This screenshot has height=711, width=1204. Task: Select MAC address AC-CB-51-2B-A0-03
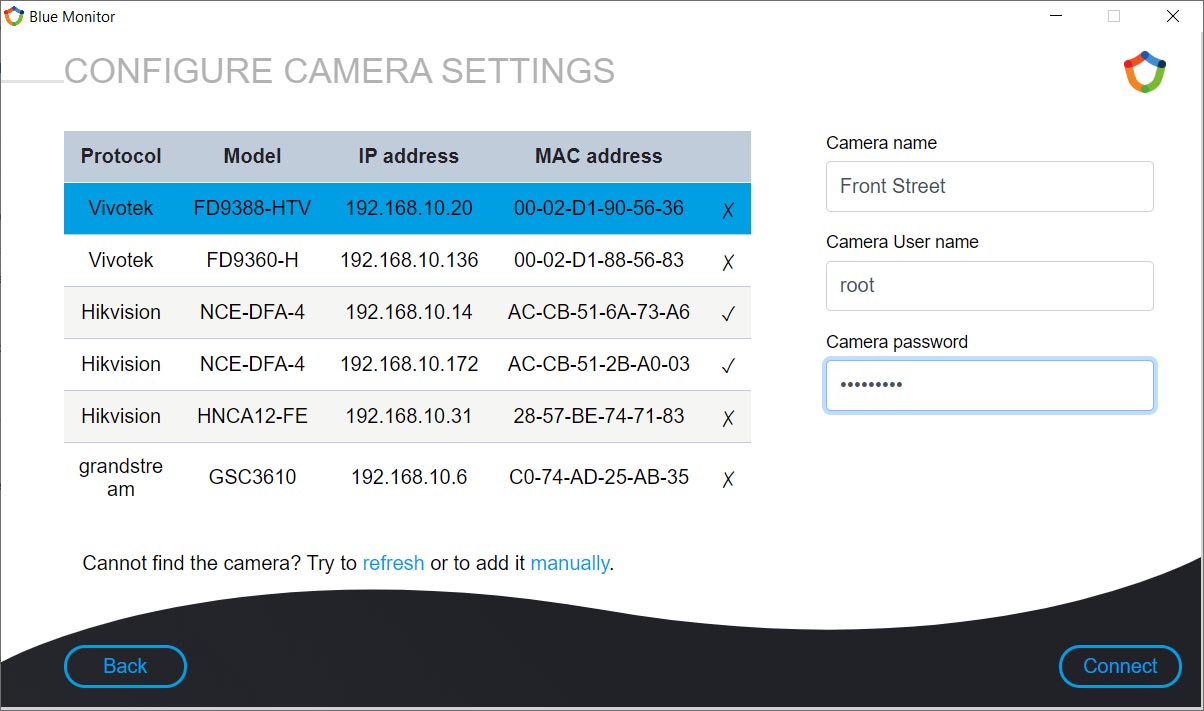point(599,364)
